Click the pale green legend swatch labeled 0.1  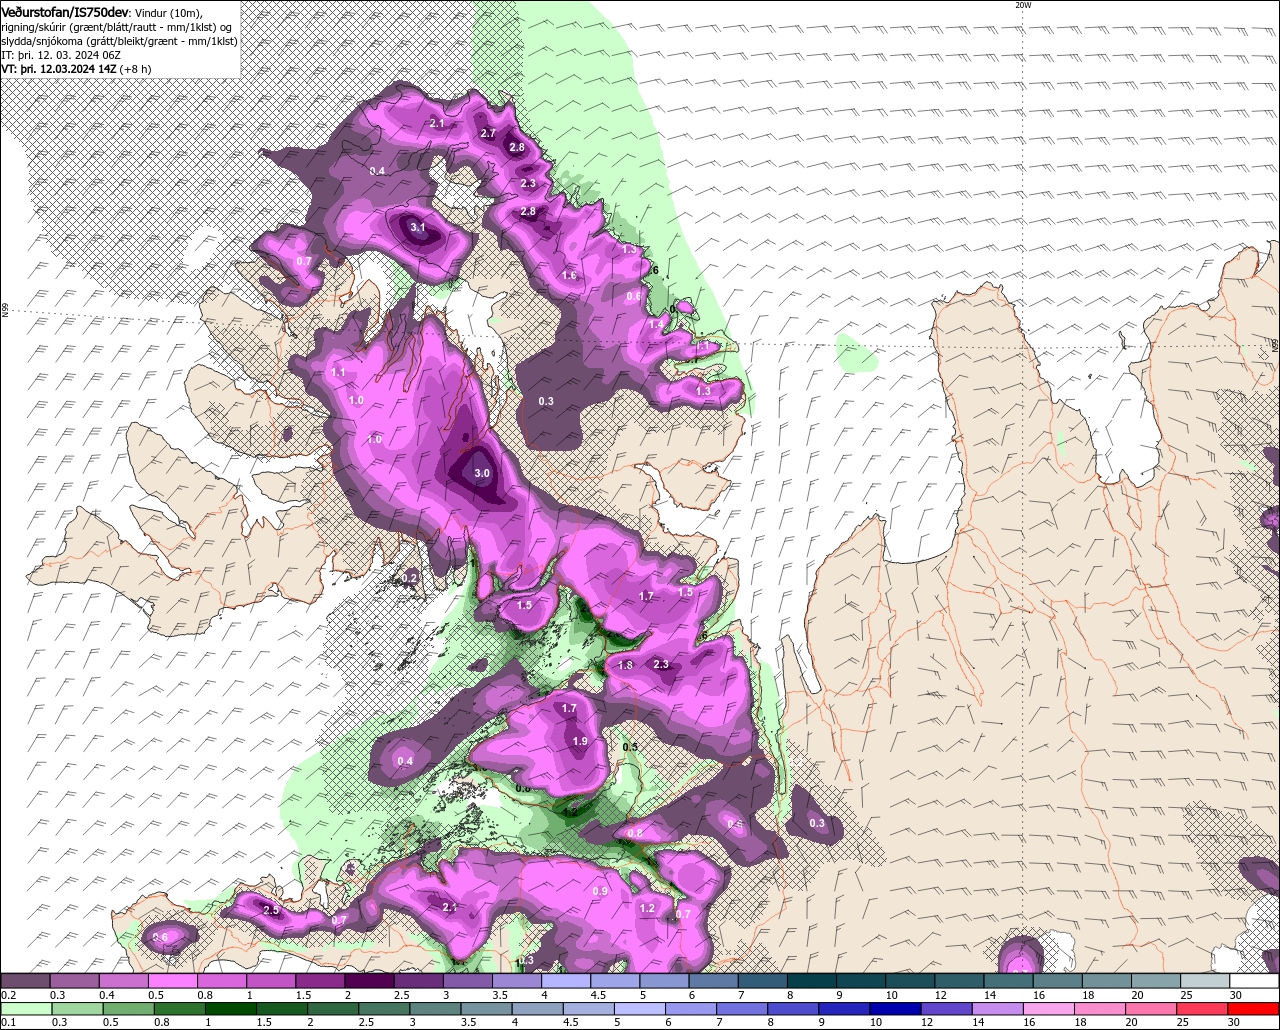[25, 1008]
